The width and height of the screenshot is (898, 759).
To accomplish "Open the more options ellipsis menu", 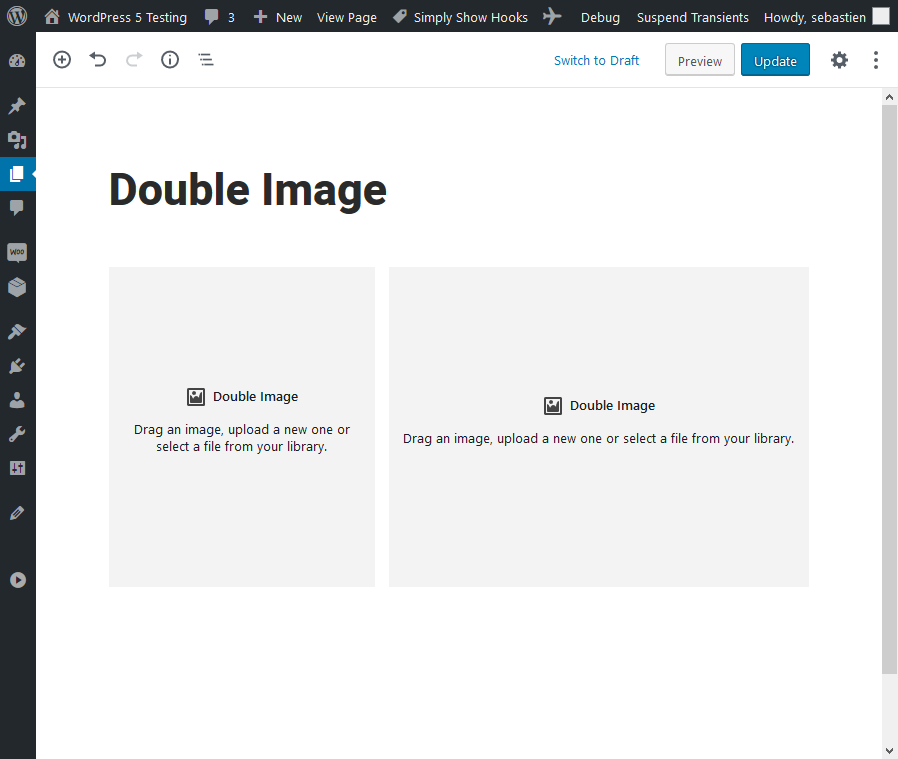I will (x=876, y=60).
